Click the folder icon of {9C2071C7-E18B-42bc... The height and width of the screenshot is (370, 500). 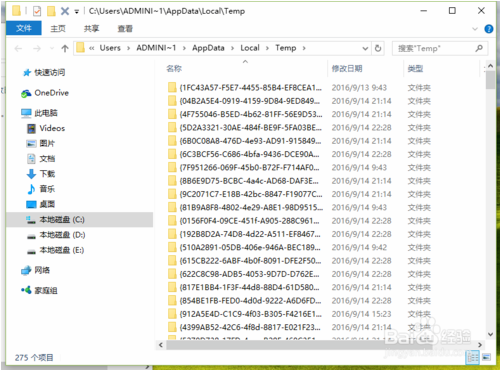point(172,194)
